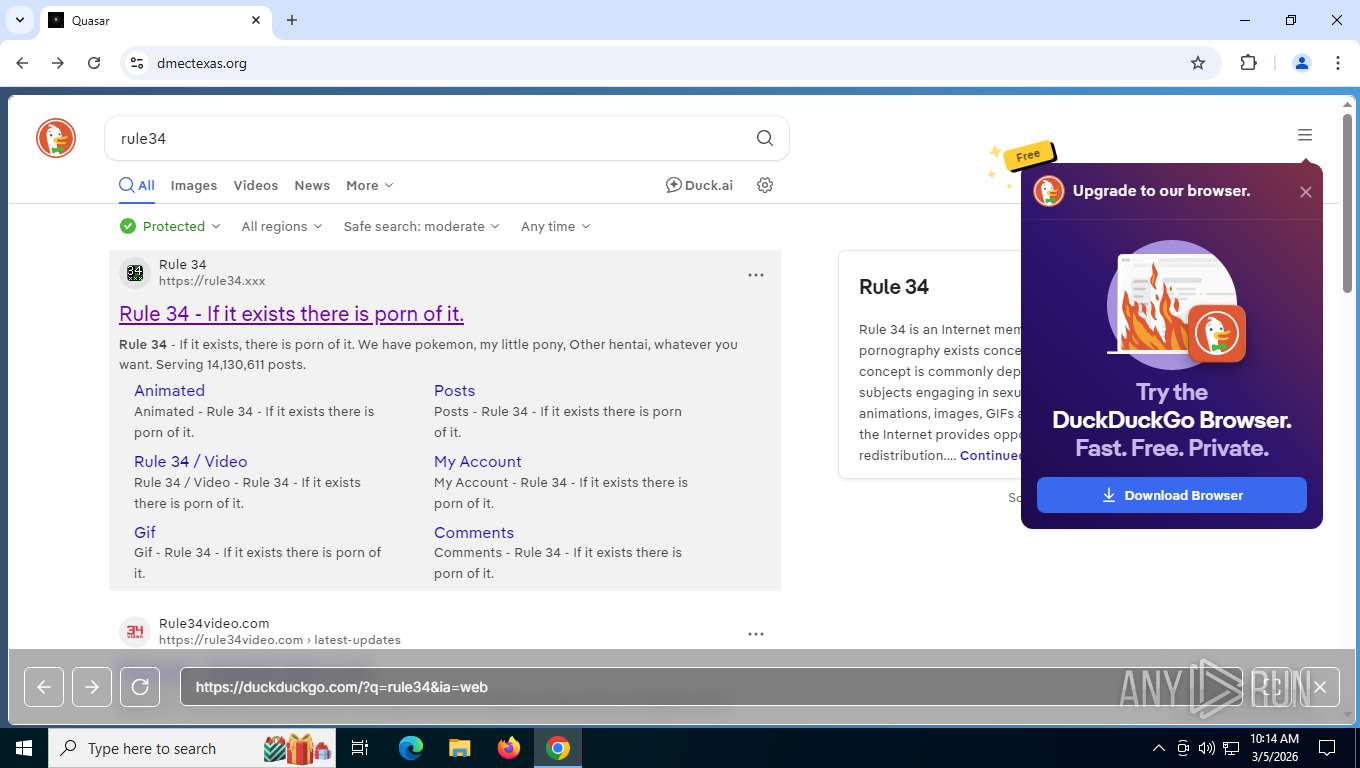Select the All results tab
Viewport: 1360px width, 768px height.
pyautogui.click(x=137, y=185)
